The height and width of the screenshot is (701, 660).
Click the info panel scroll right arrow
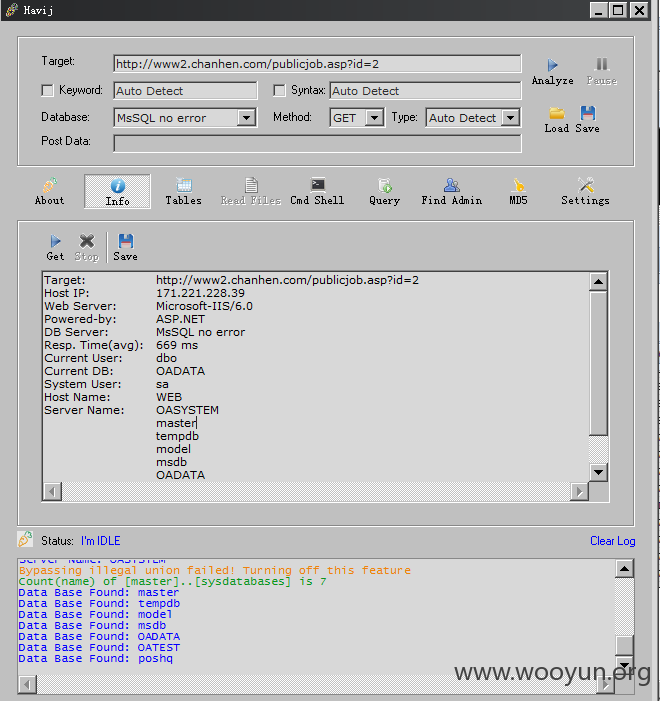(x=580, y=492)
